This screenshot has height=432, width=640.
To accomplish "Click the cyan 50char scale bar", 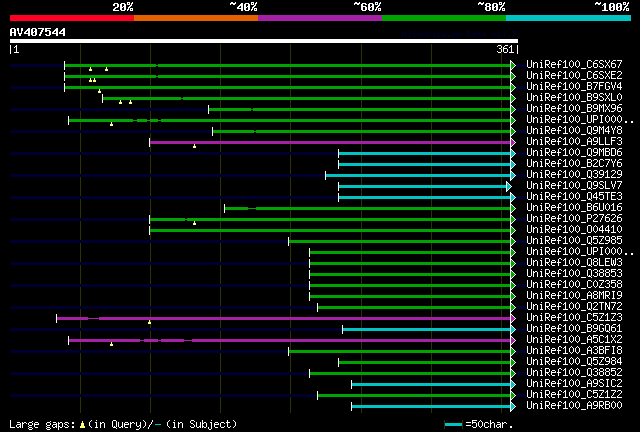I will pos(453,425).
